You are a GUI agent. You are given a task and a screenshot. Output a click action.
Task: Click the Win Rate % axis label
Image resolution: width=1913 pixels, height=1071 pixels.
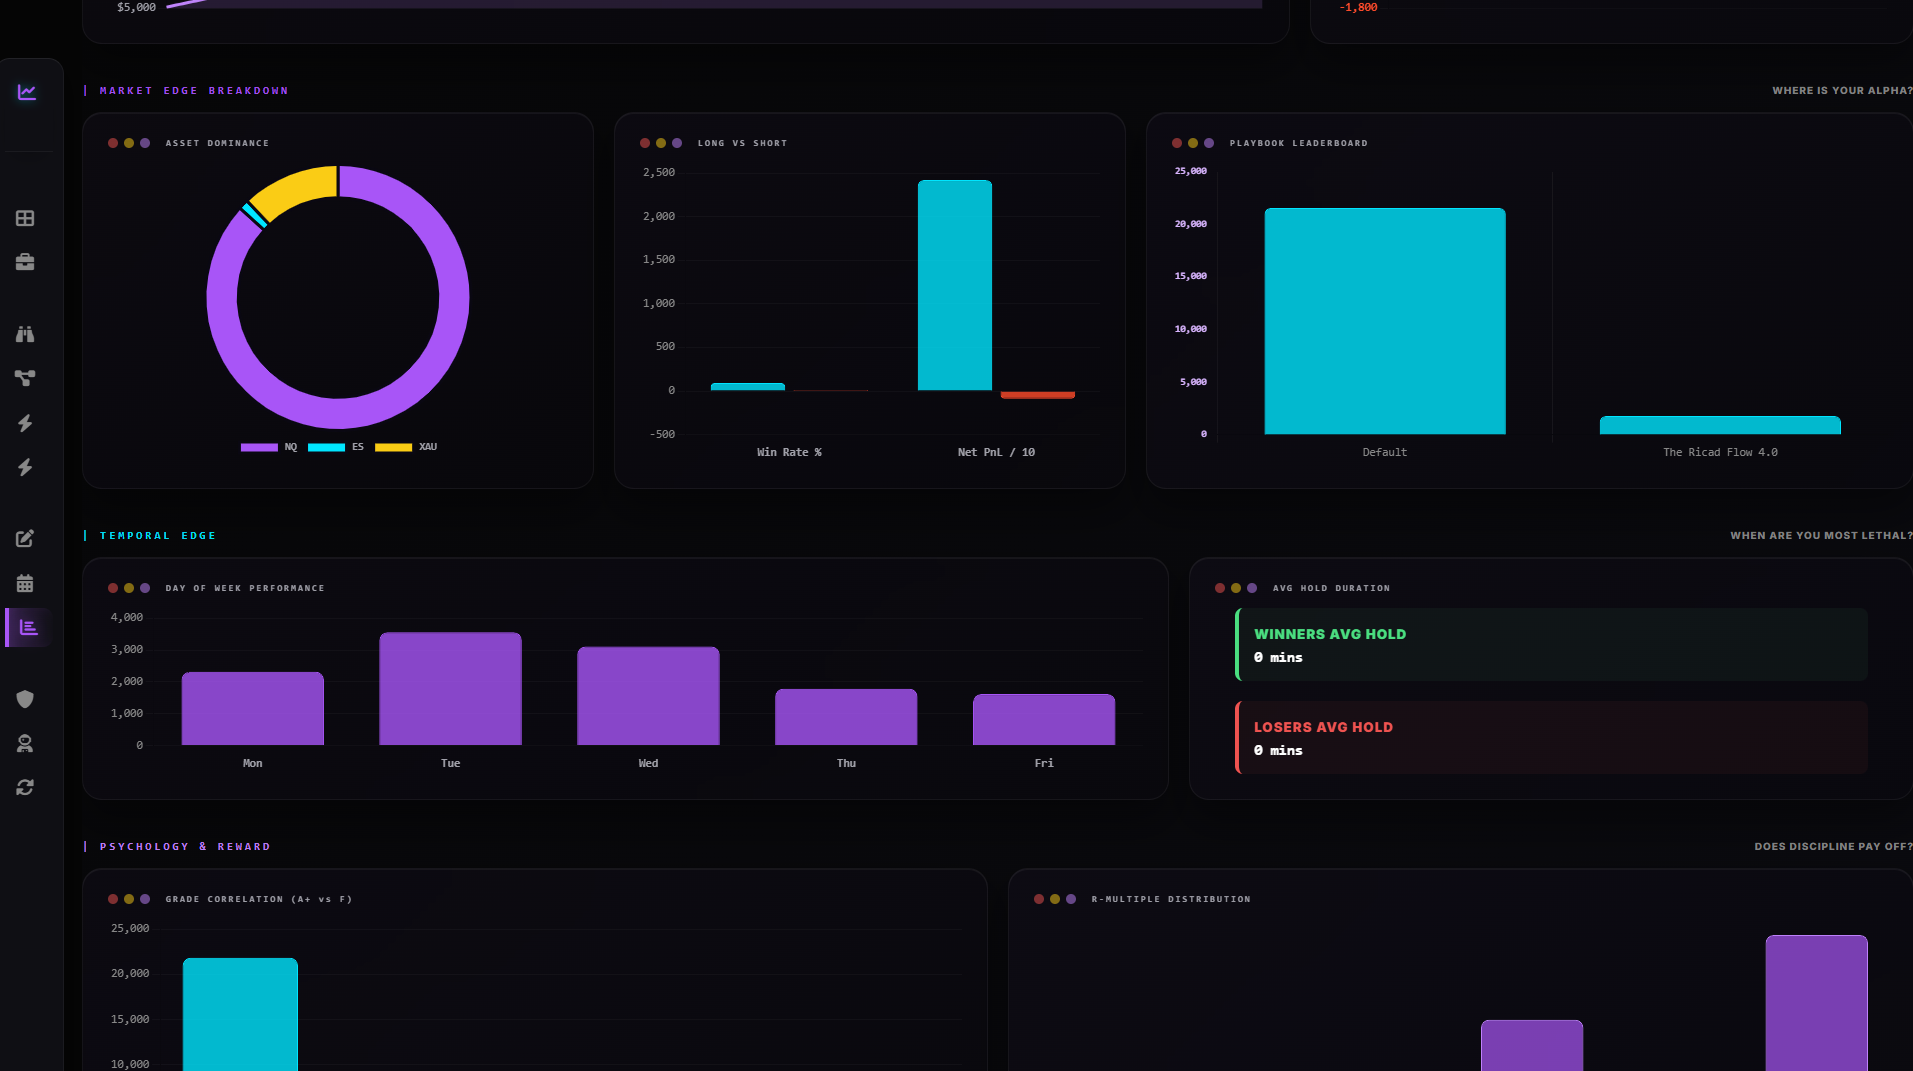tap(789, 453)
